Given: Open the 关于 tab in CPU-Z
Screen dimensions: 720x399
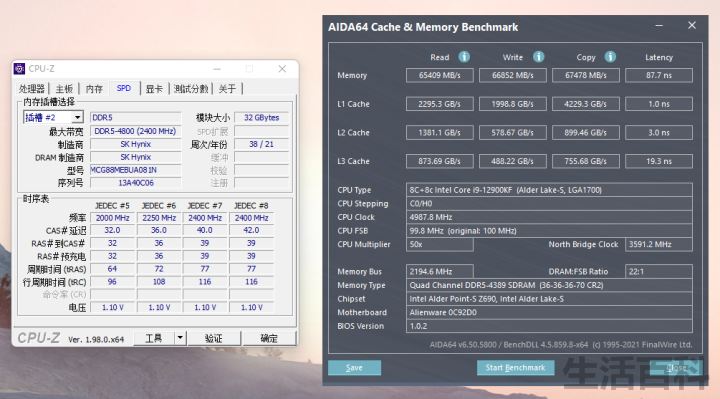Looking at the screenshot, I should pos(227,89).
